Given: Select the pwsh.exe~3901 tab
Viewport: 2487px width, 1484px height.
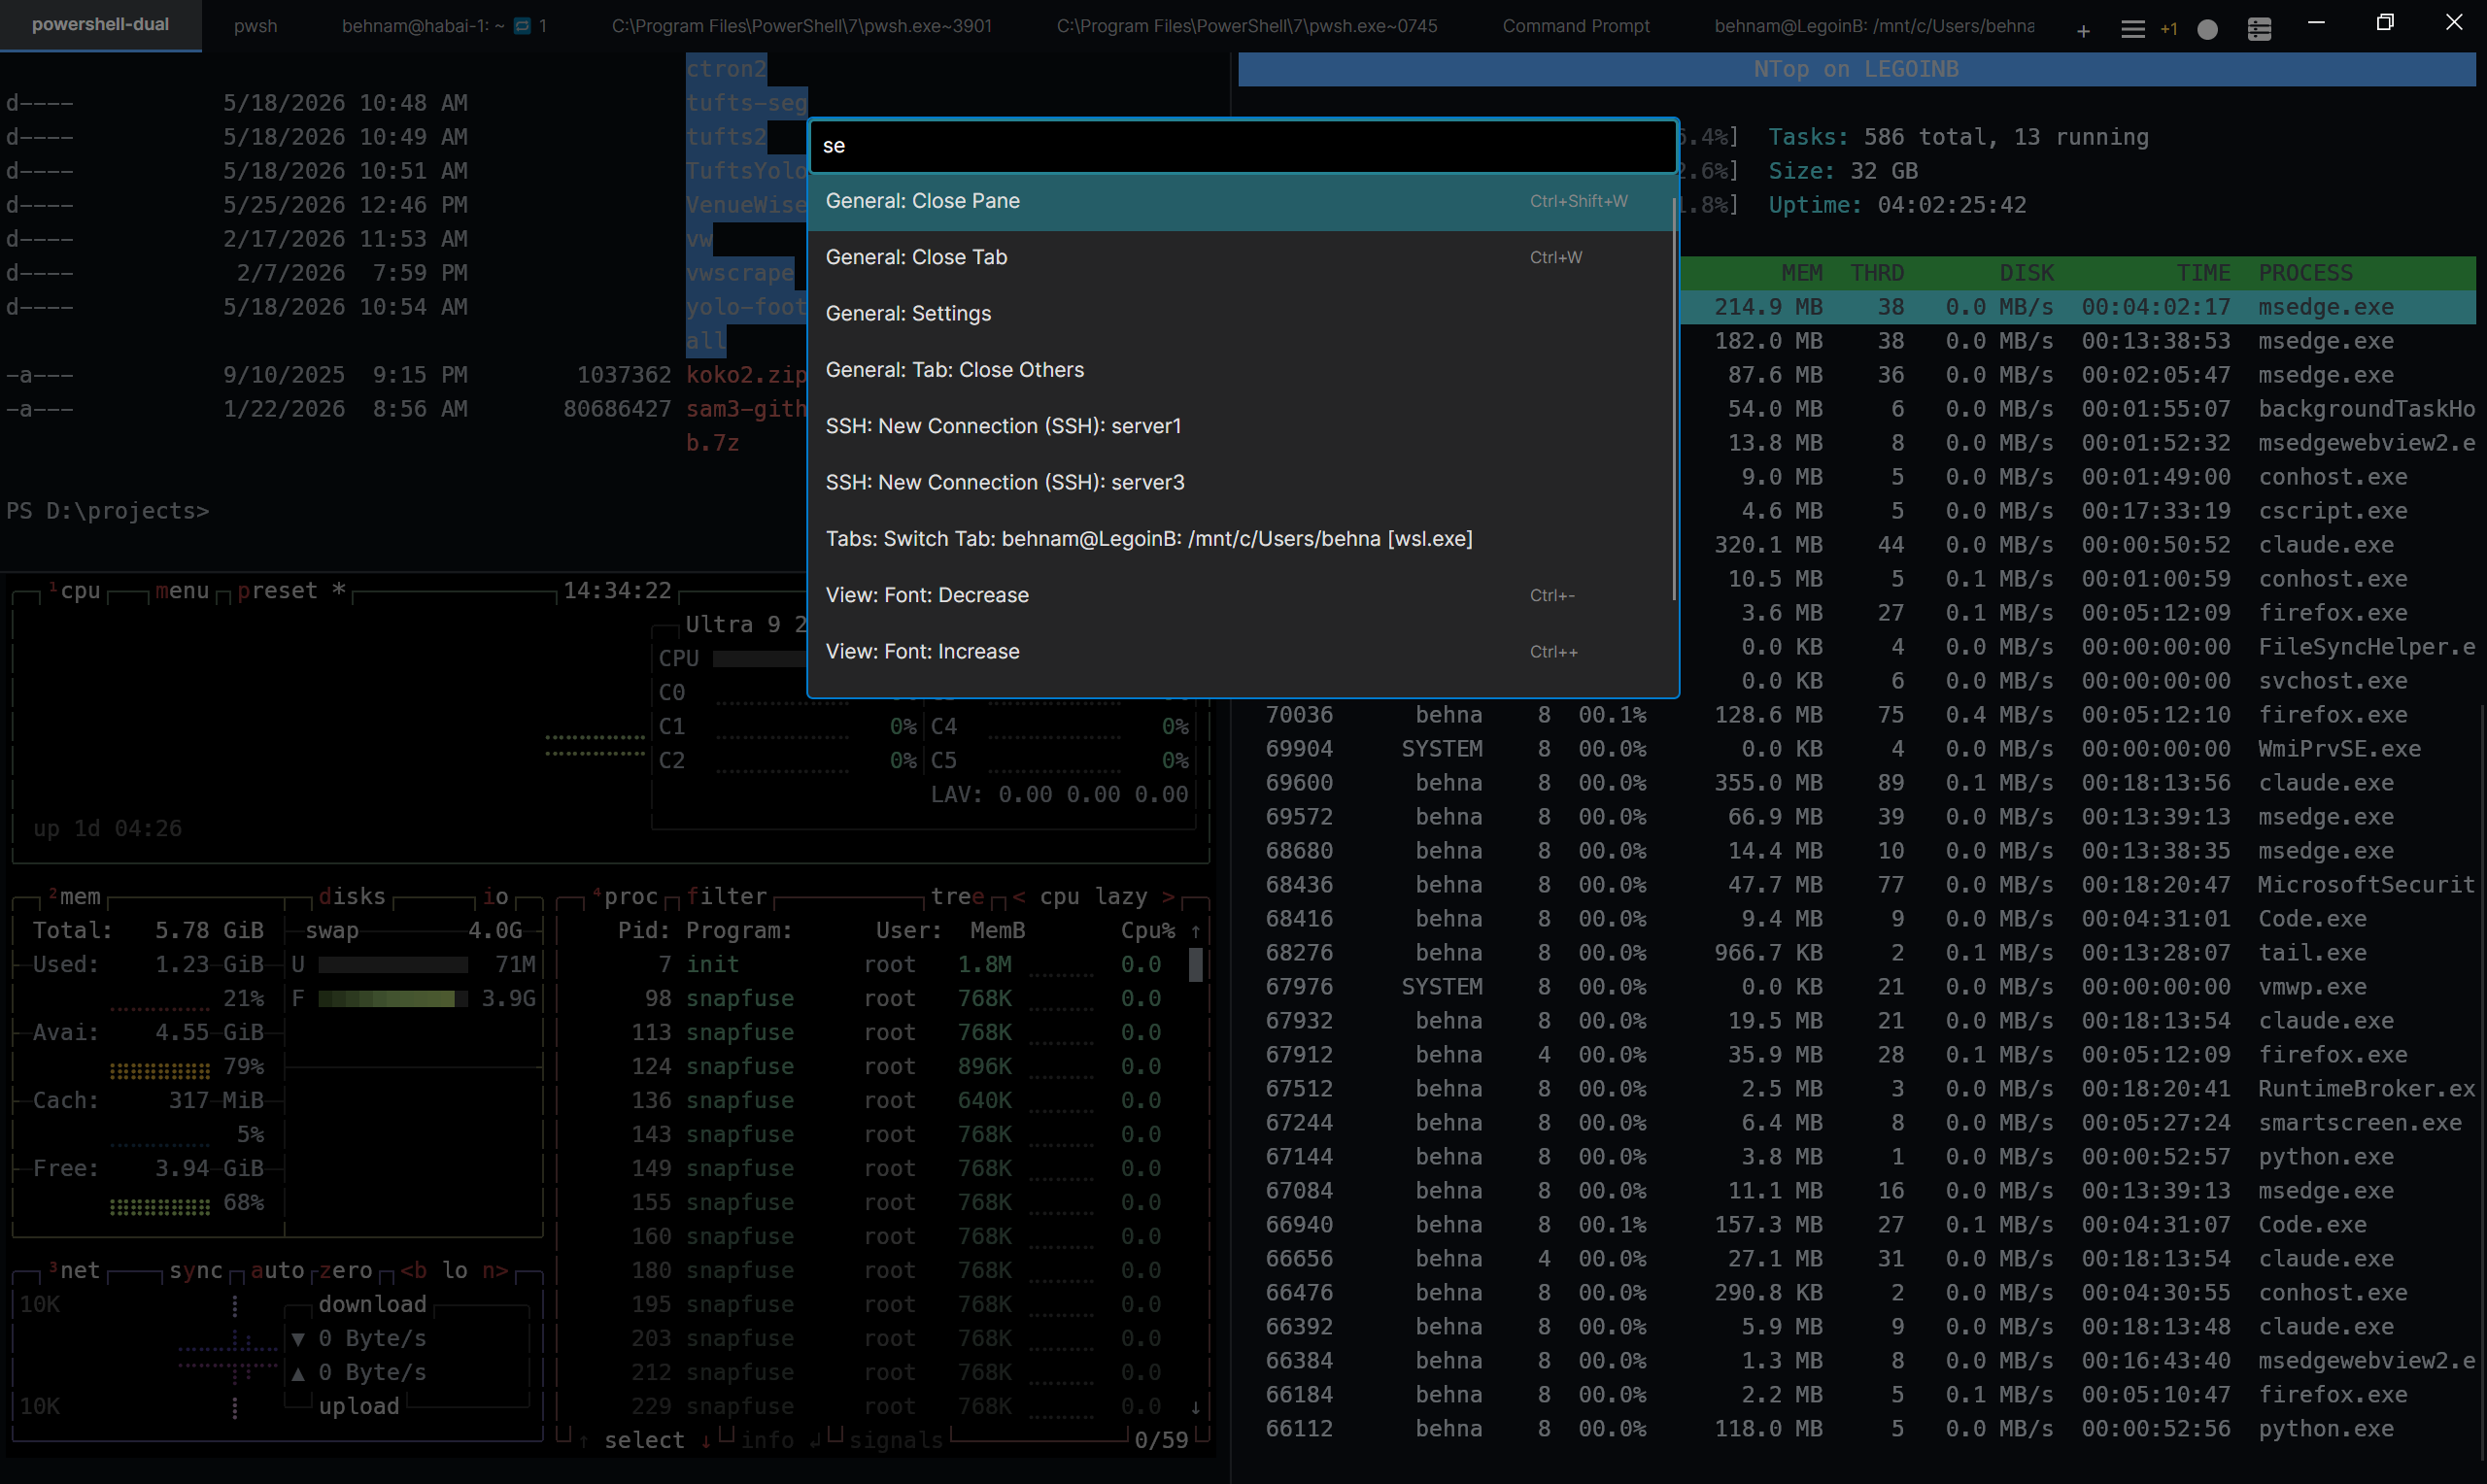Looking at the screenshot, I should coord(801,26).
